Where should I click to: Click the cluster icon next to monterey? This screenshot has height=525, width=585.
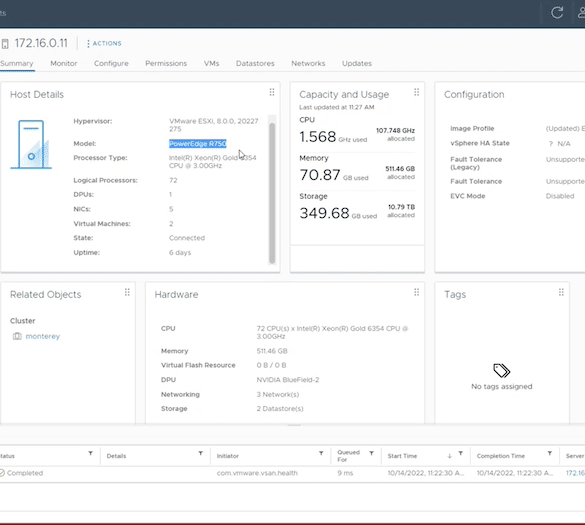click(17, 336)
